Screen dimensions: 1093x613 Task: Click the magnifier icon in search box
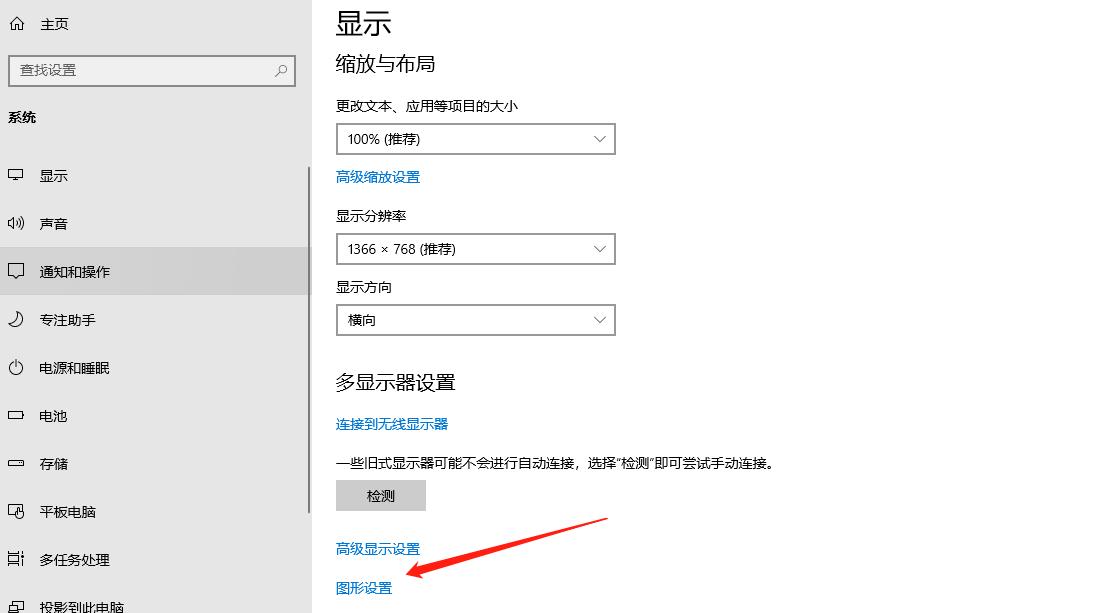pos(281,71)
